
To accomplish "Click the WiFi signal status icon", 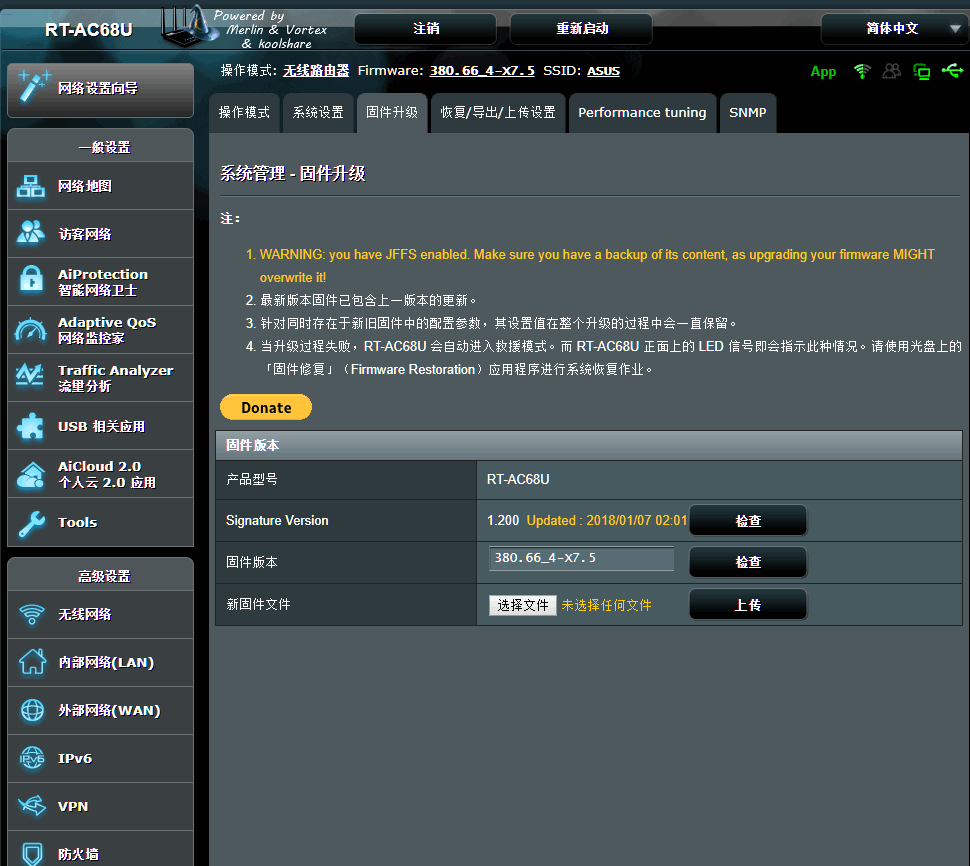I will point(862,71).
